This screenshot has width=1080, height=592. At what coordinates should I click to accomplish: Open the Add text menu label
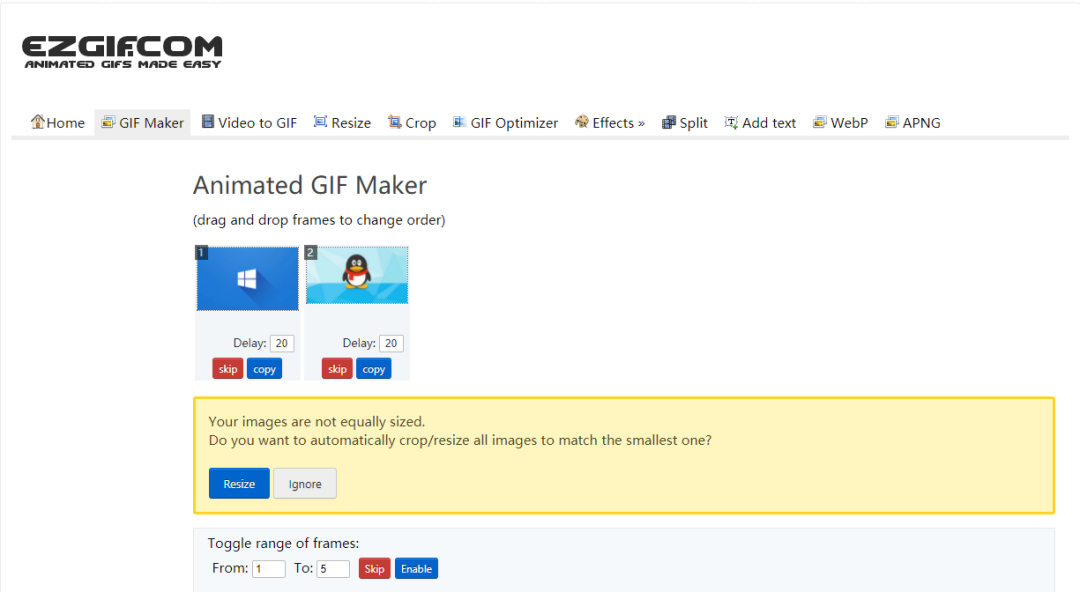[769, 123]
